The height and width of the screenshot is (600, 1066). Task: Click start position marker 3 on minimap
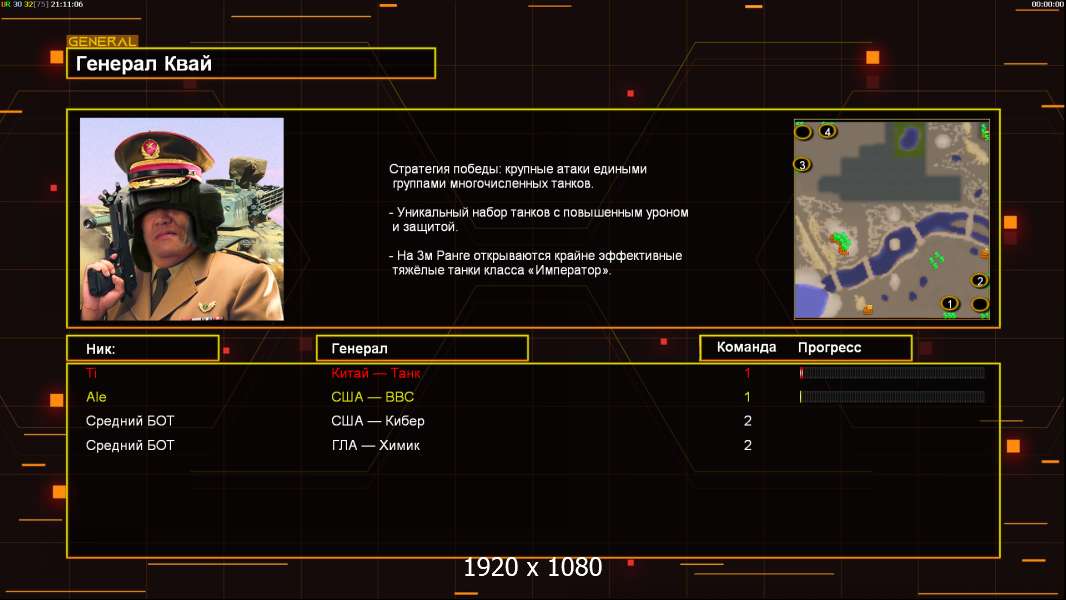click(x=802, y=164)
